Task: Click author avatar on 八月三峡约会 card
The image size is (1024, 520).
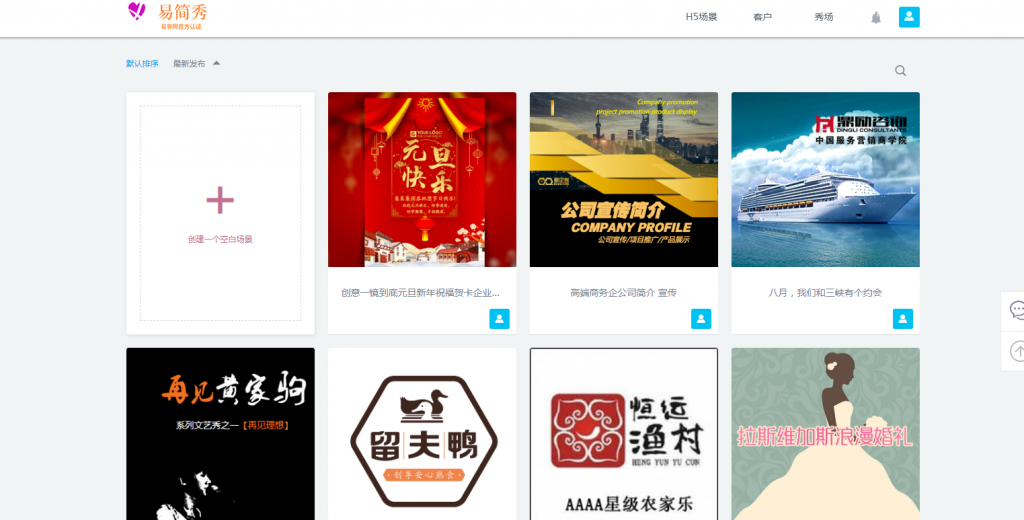Action: pyautogui.click(x=903, y=319)
